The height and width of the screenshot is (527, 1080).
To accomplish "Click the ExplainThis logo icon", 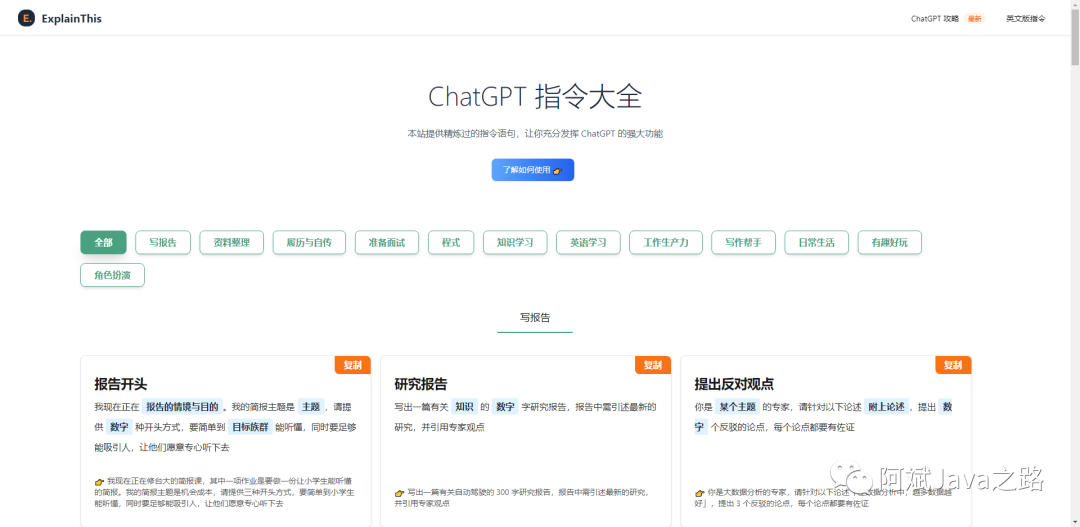I will pos(26,18).
